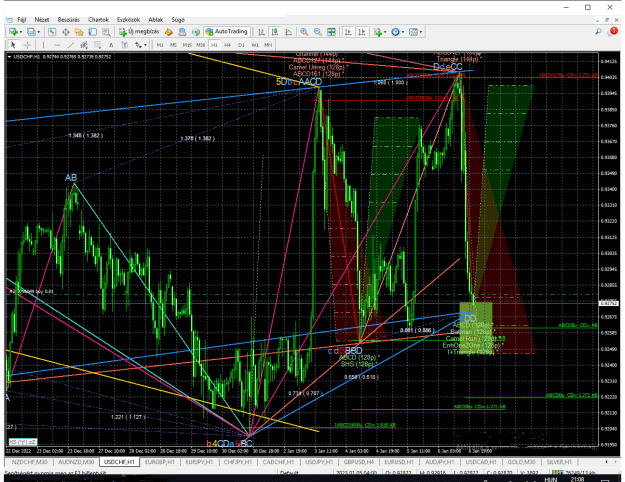Screen dimensions: 625x482
Task: Select the Crosshair tool
Action: (27, 45)
